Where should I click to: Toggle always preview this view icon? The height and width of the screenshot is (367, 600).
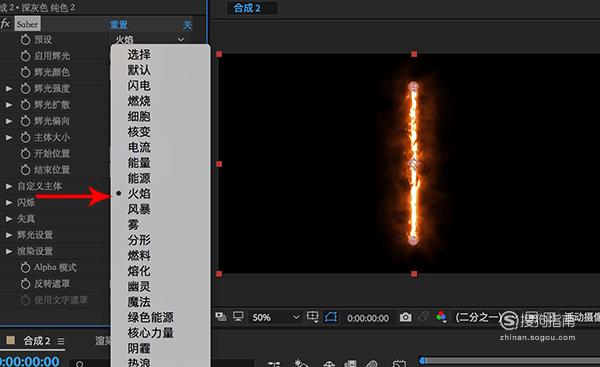click(221, 317)
